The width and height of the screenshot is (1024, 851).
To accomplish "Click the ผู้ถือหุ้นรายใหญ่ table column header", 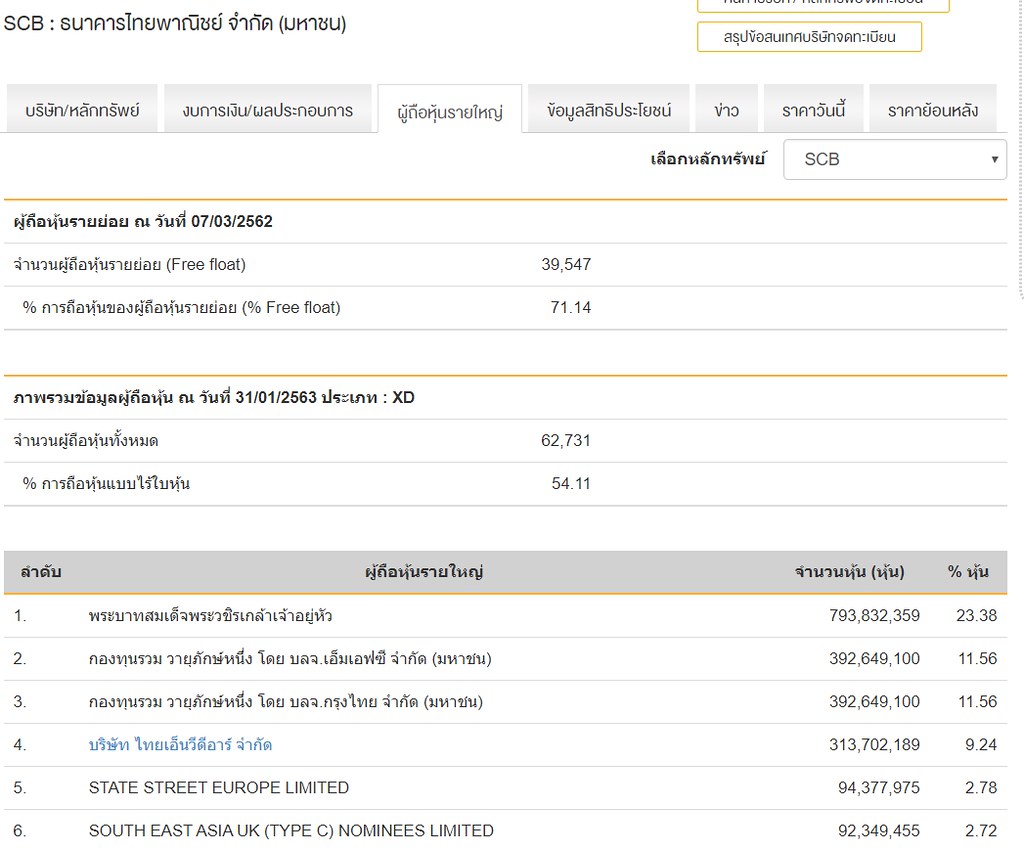I will coord(424,572).
